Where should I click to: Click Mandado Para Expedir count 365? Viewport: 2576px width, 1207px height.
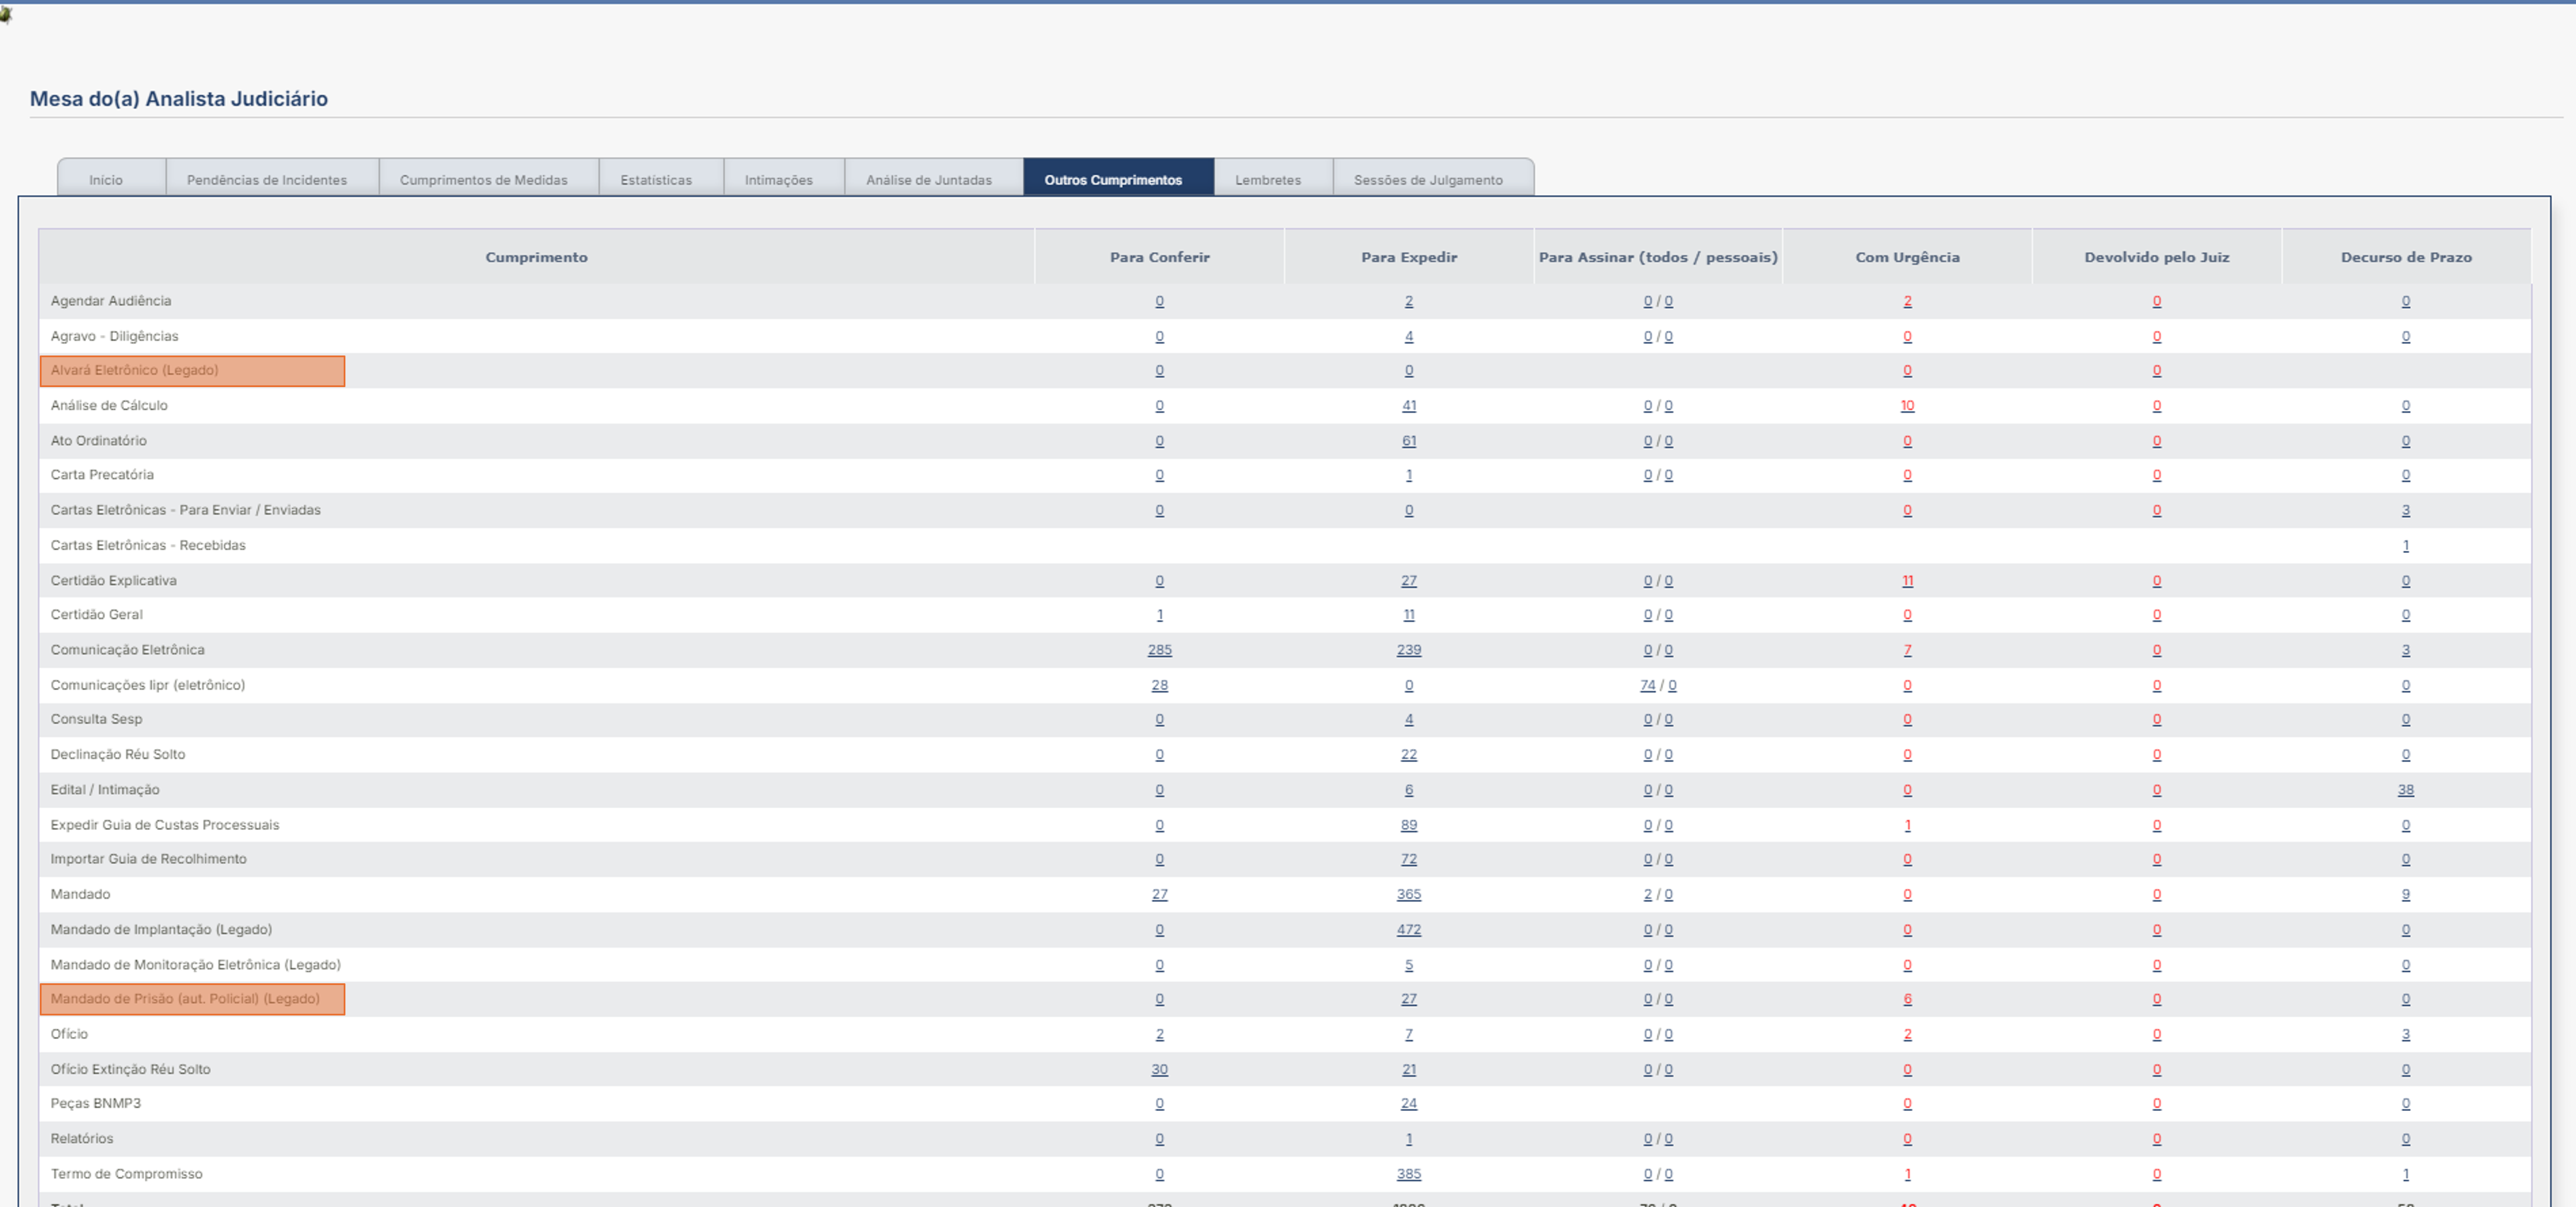[1409, 894]
